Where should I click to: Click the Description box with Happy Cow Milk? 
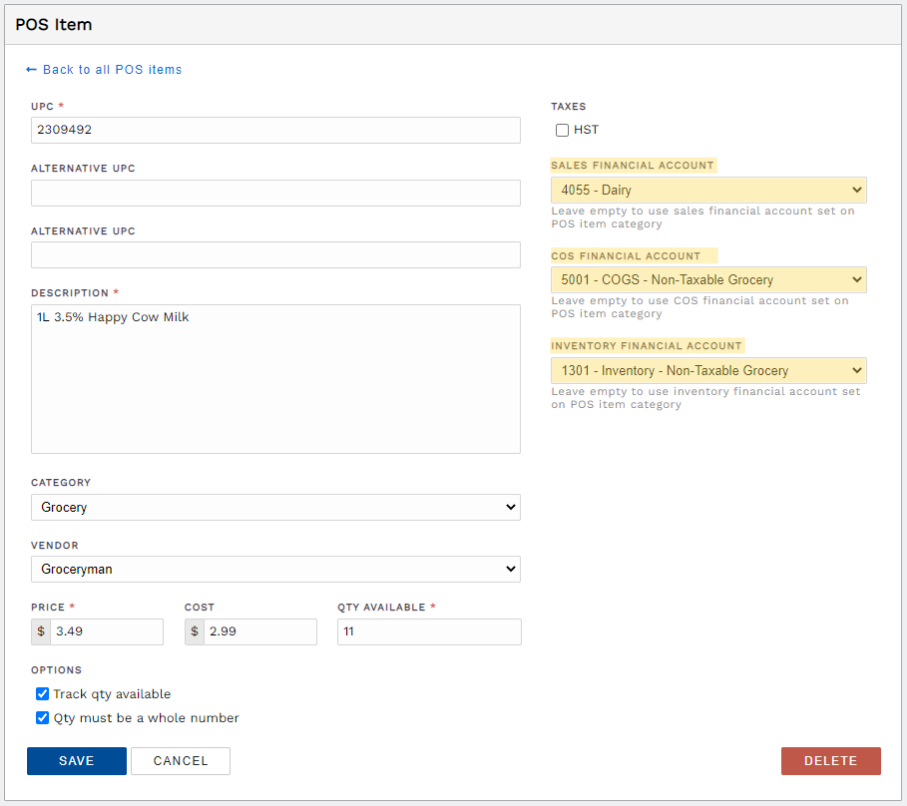point(275,378)
